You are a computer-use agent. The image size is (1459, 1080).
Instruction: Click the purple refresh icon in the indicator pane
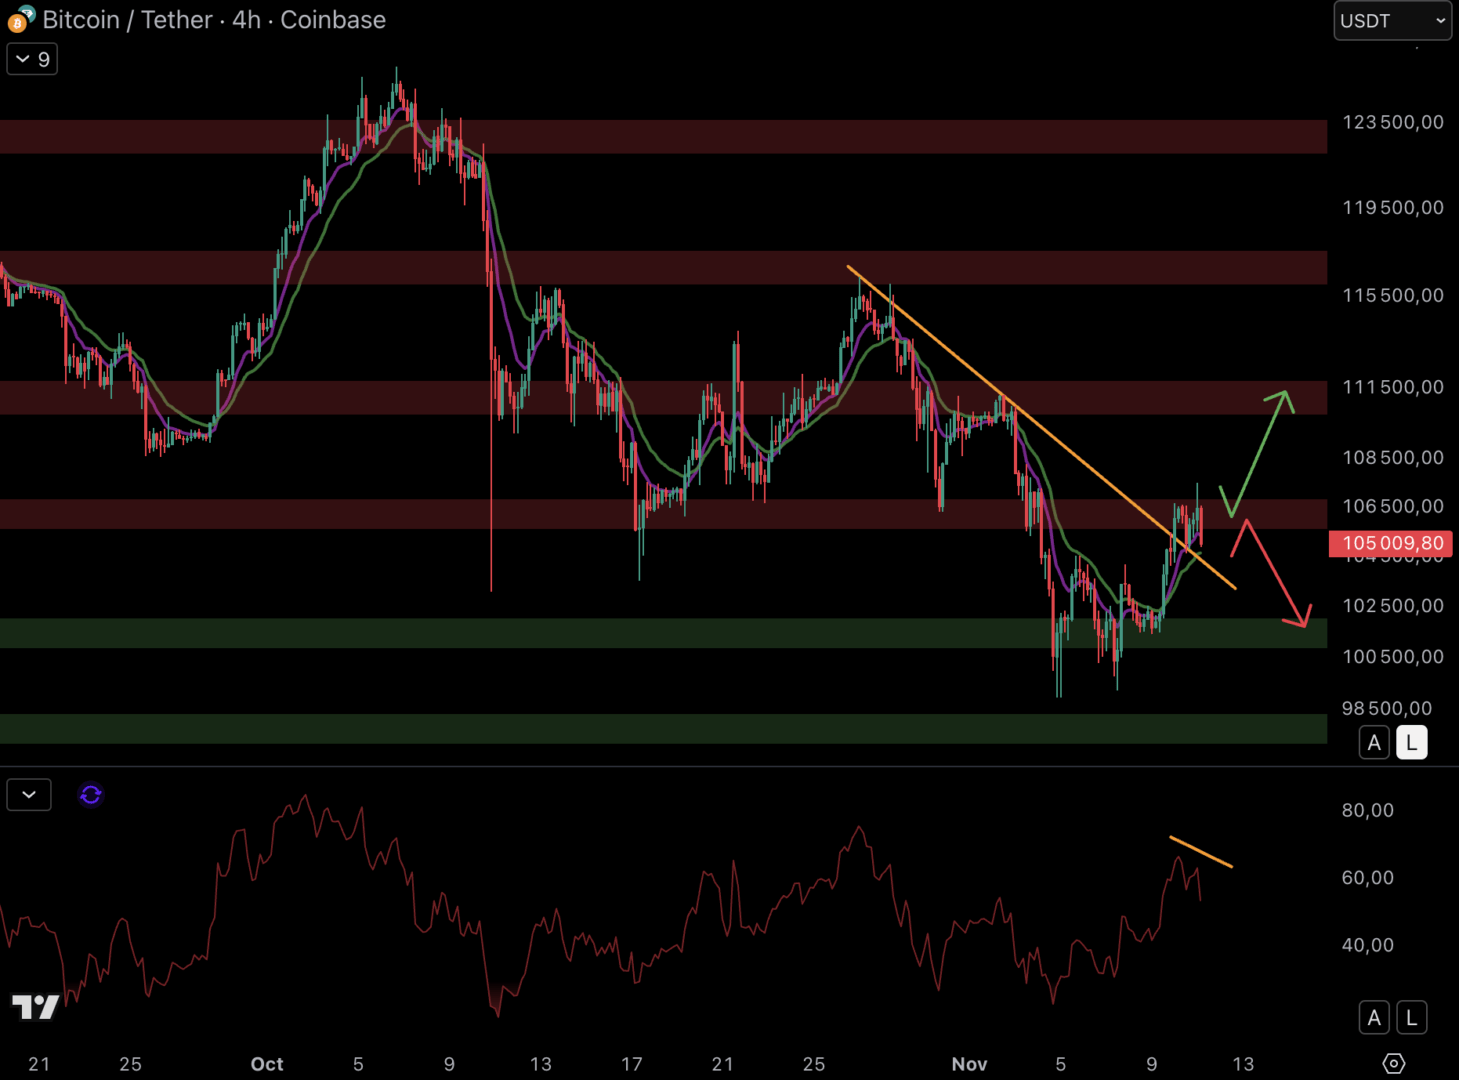91,795
